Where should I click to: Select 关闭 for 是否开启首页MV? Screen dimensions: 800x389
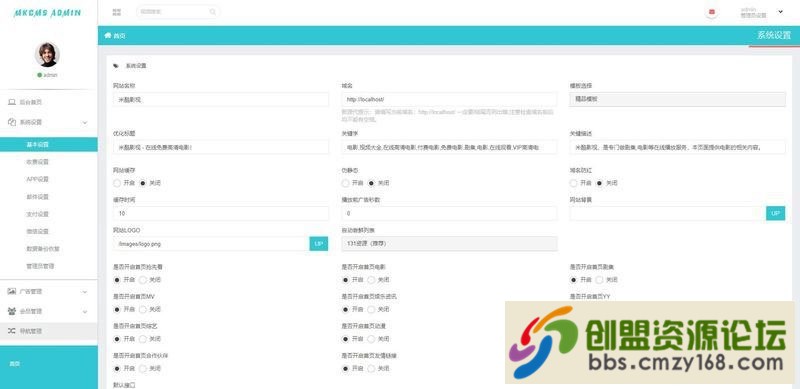tap(142, 309)
